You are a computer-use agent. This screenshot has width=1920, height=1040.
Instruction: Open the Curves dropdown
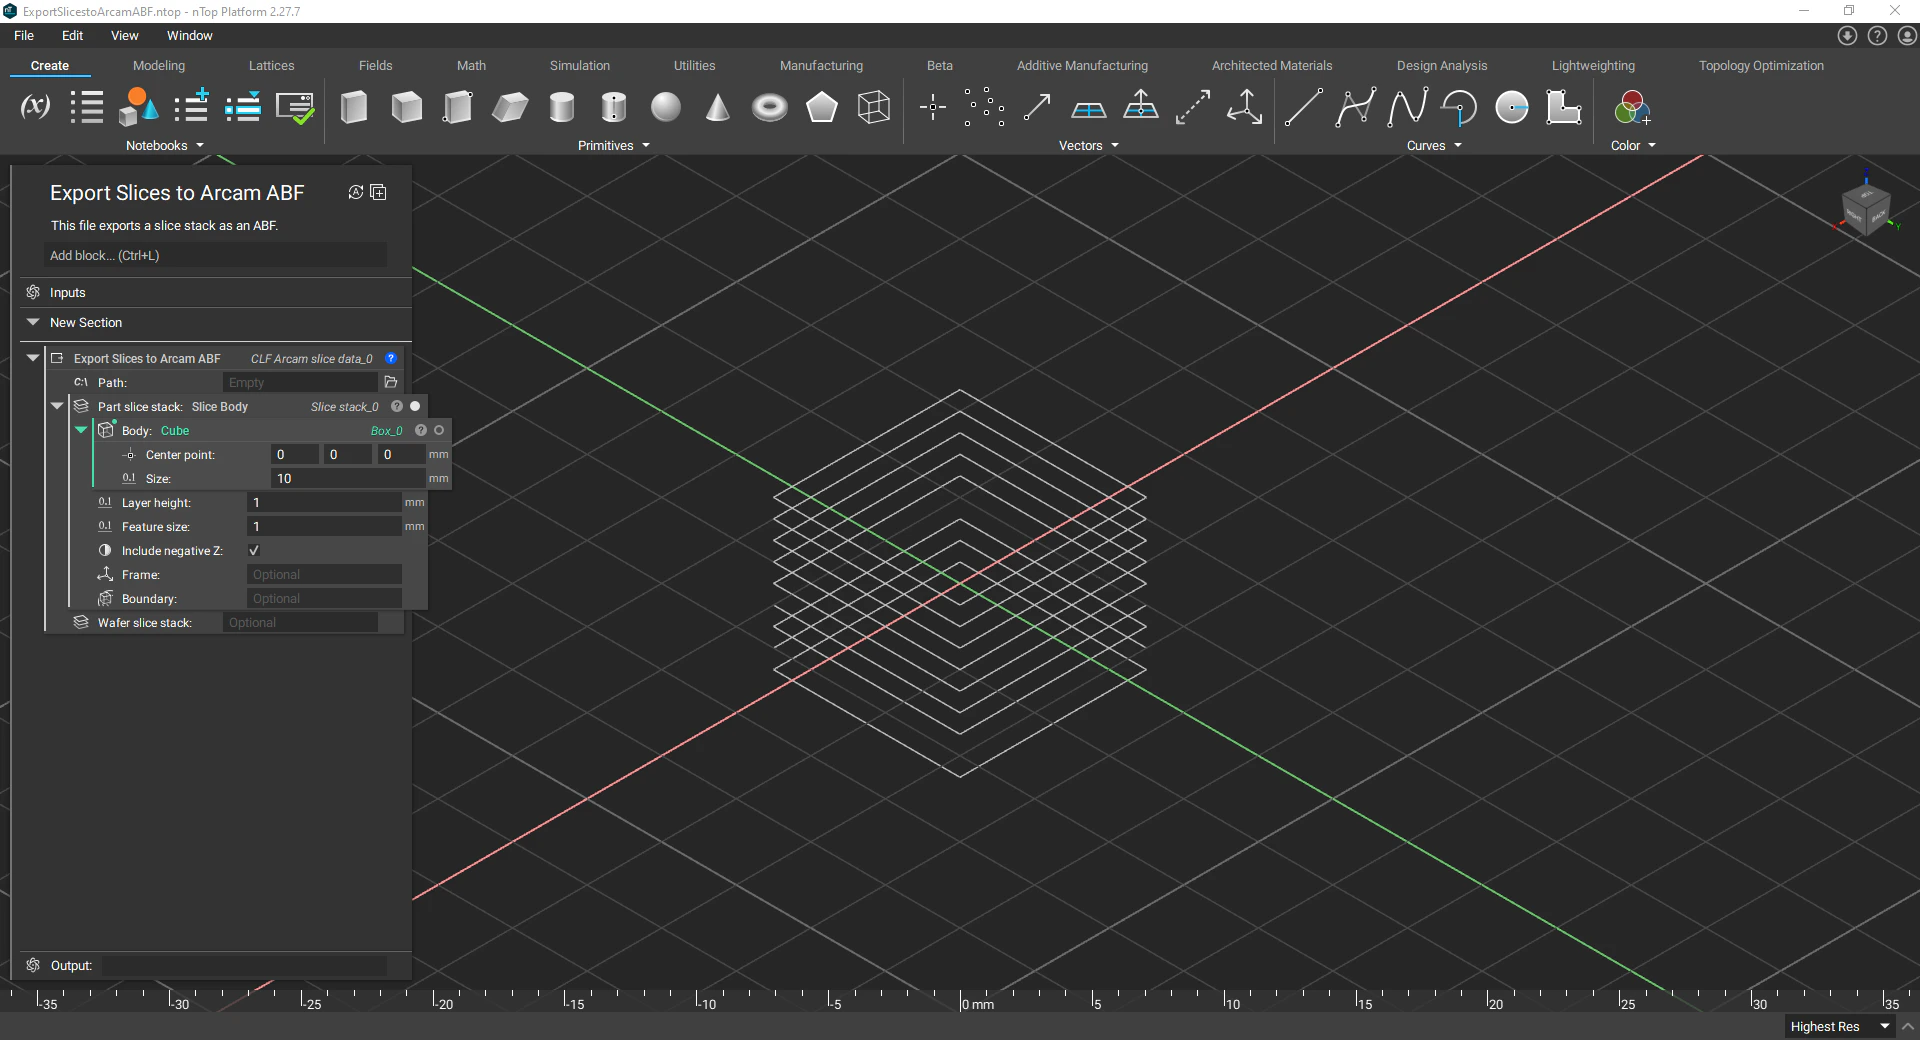(1434, 145)
